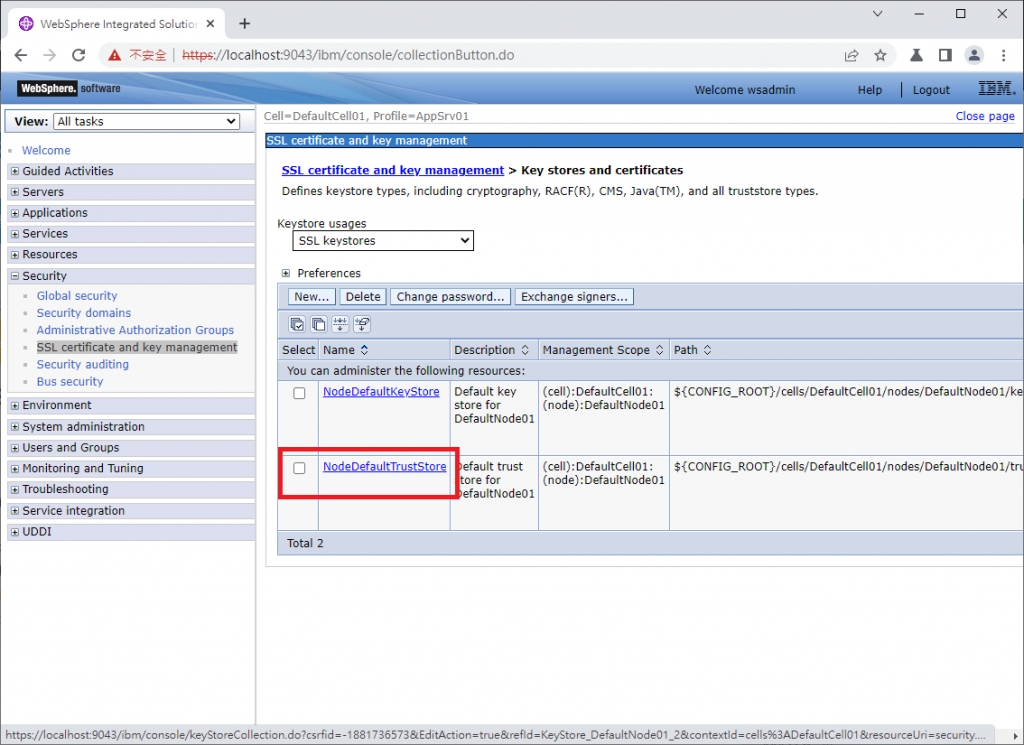The height and width of the screenshot is (745, 1024).
Task: Check the NodeDefaultTrustStore checkbox
Action: (x=299, y=468)
